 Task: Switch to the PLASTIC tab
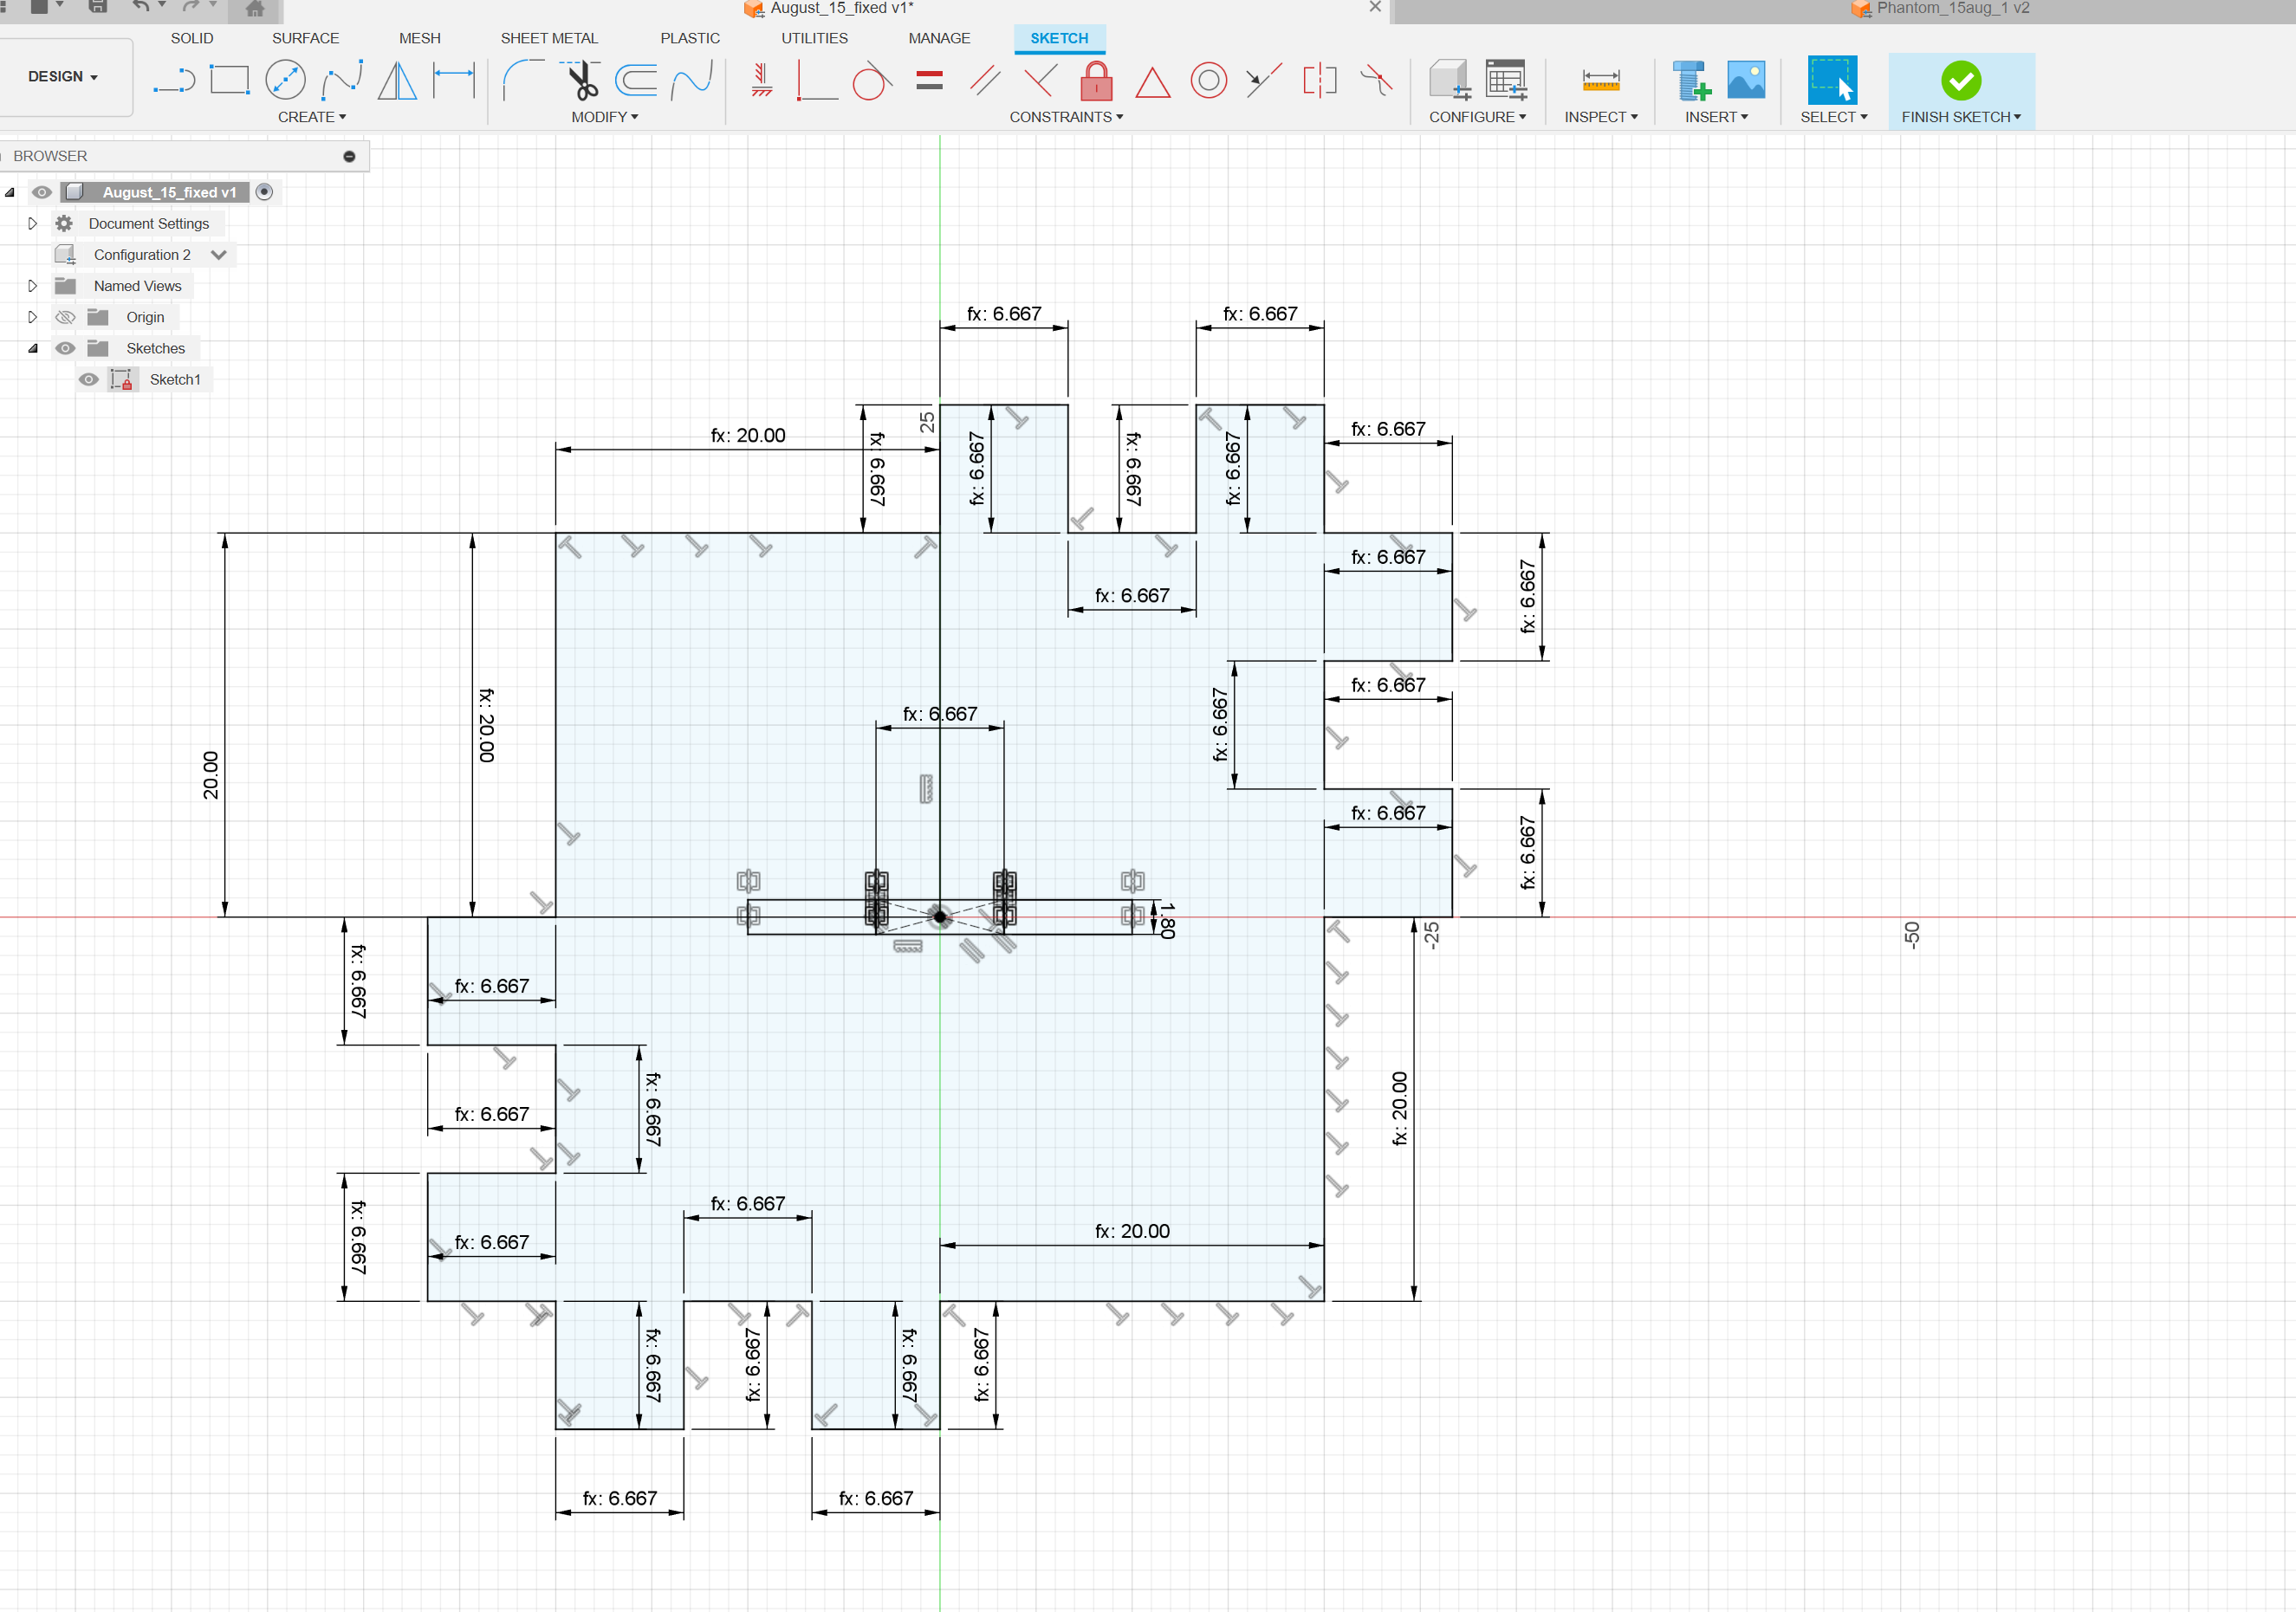tap(690, 38)
